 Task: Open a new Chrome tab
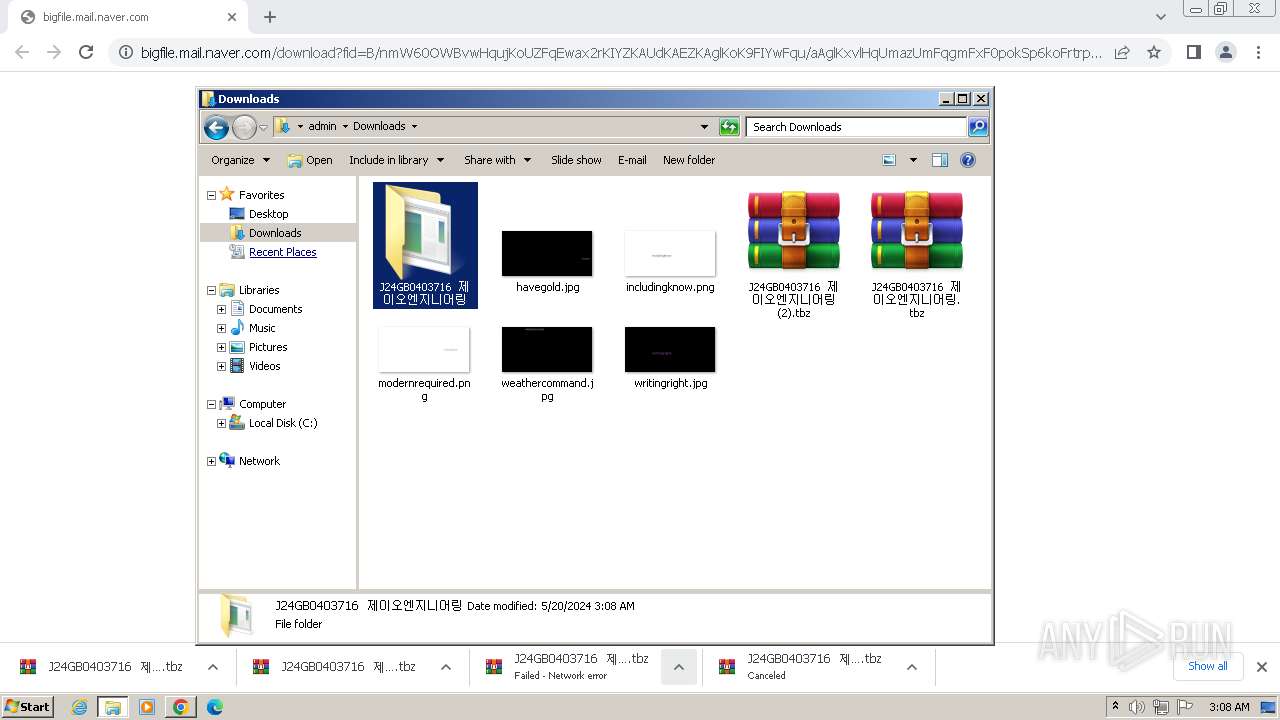270,17
